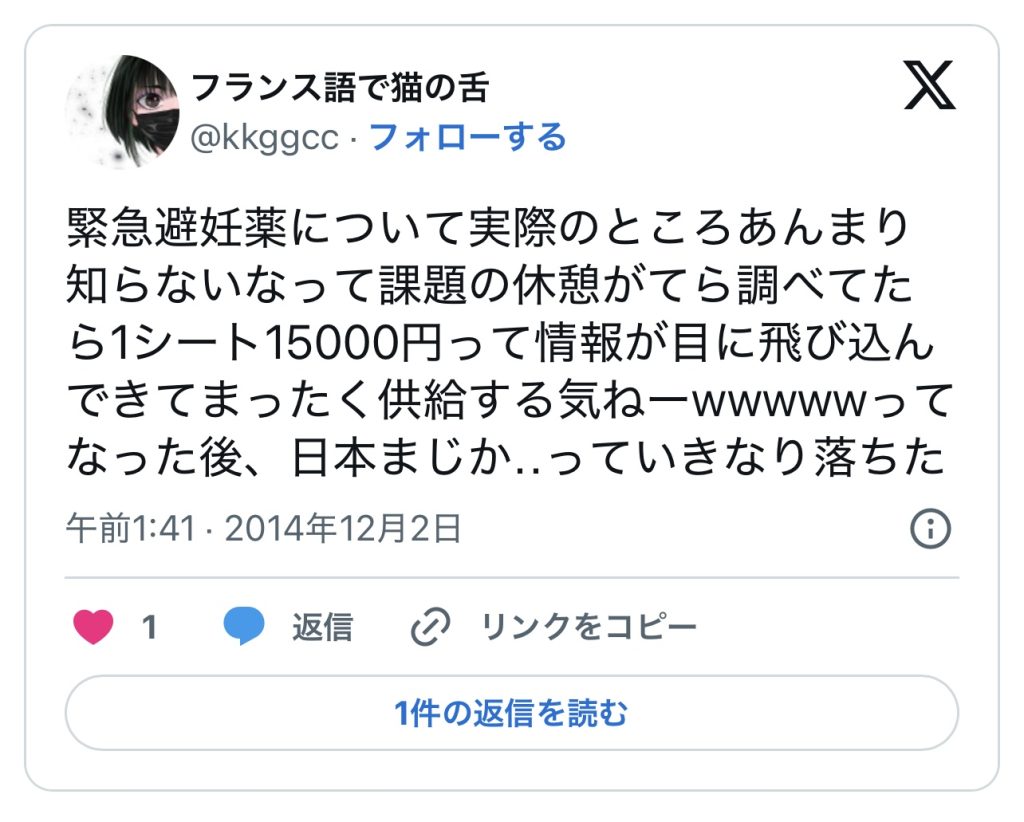Open display name フランス語で猫の舌
The image size is (1024, 822).
(x=340, y=87)
